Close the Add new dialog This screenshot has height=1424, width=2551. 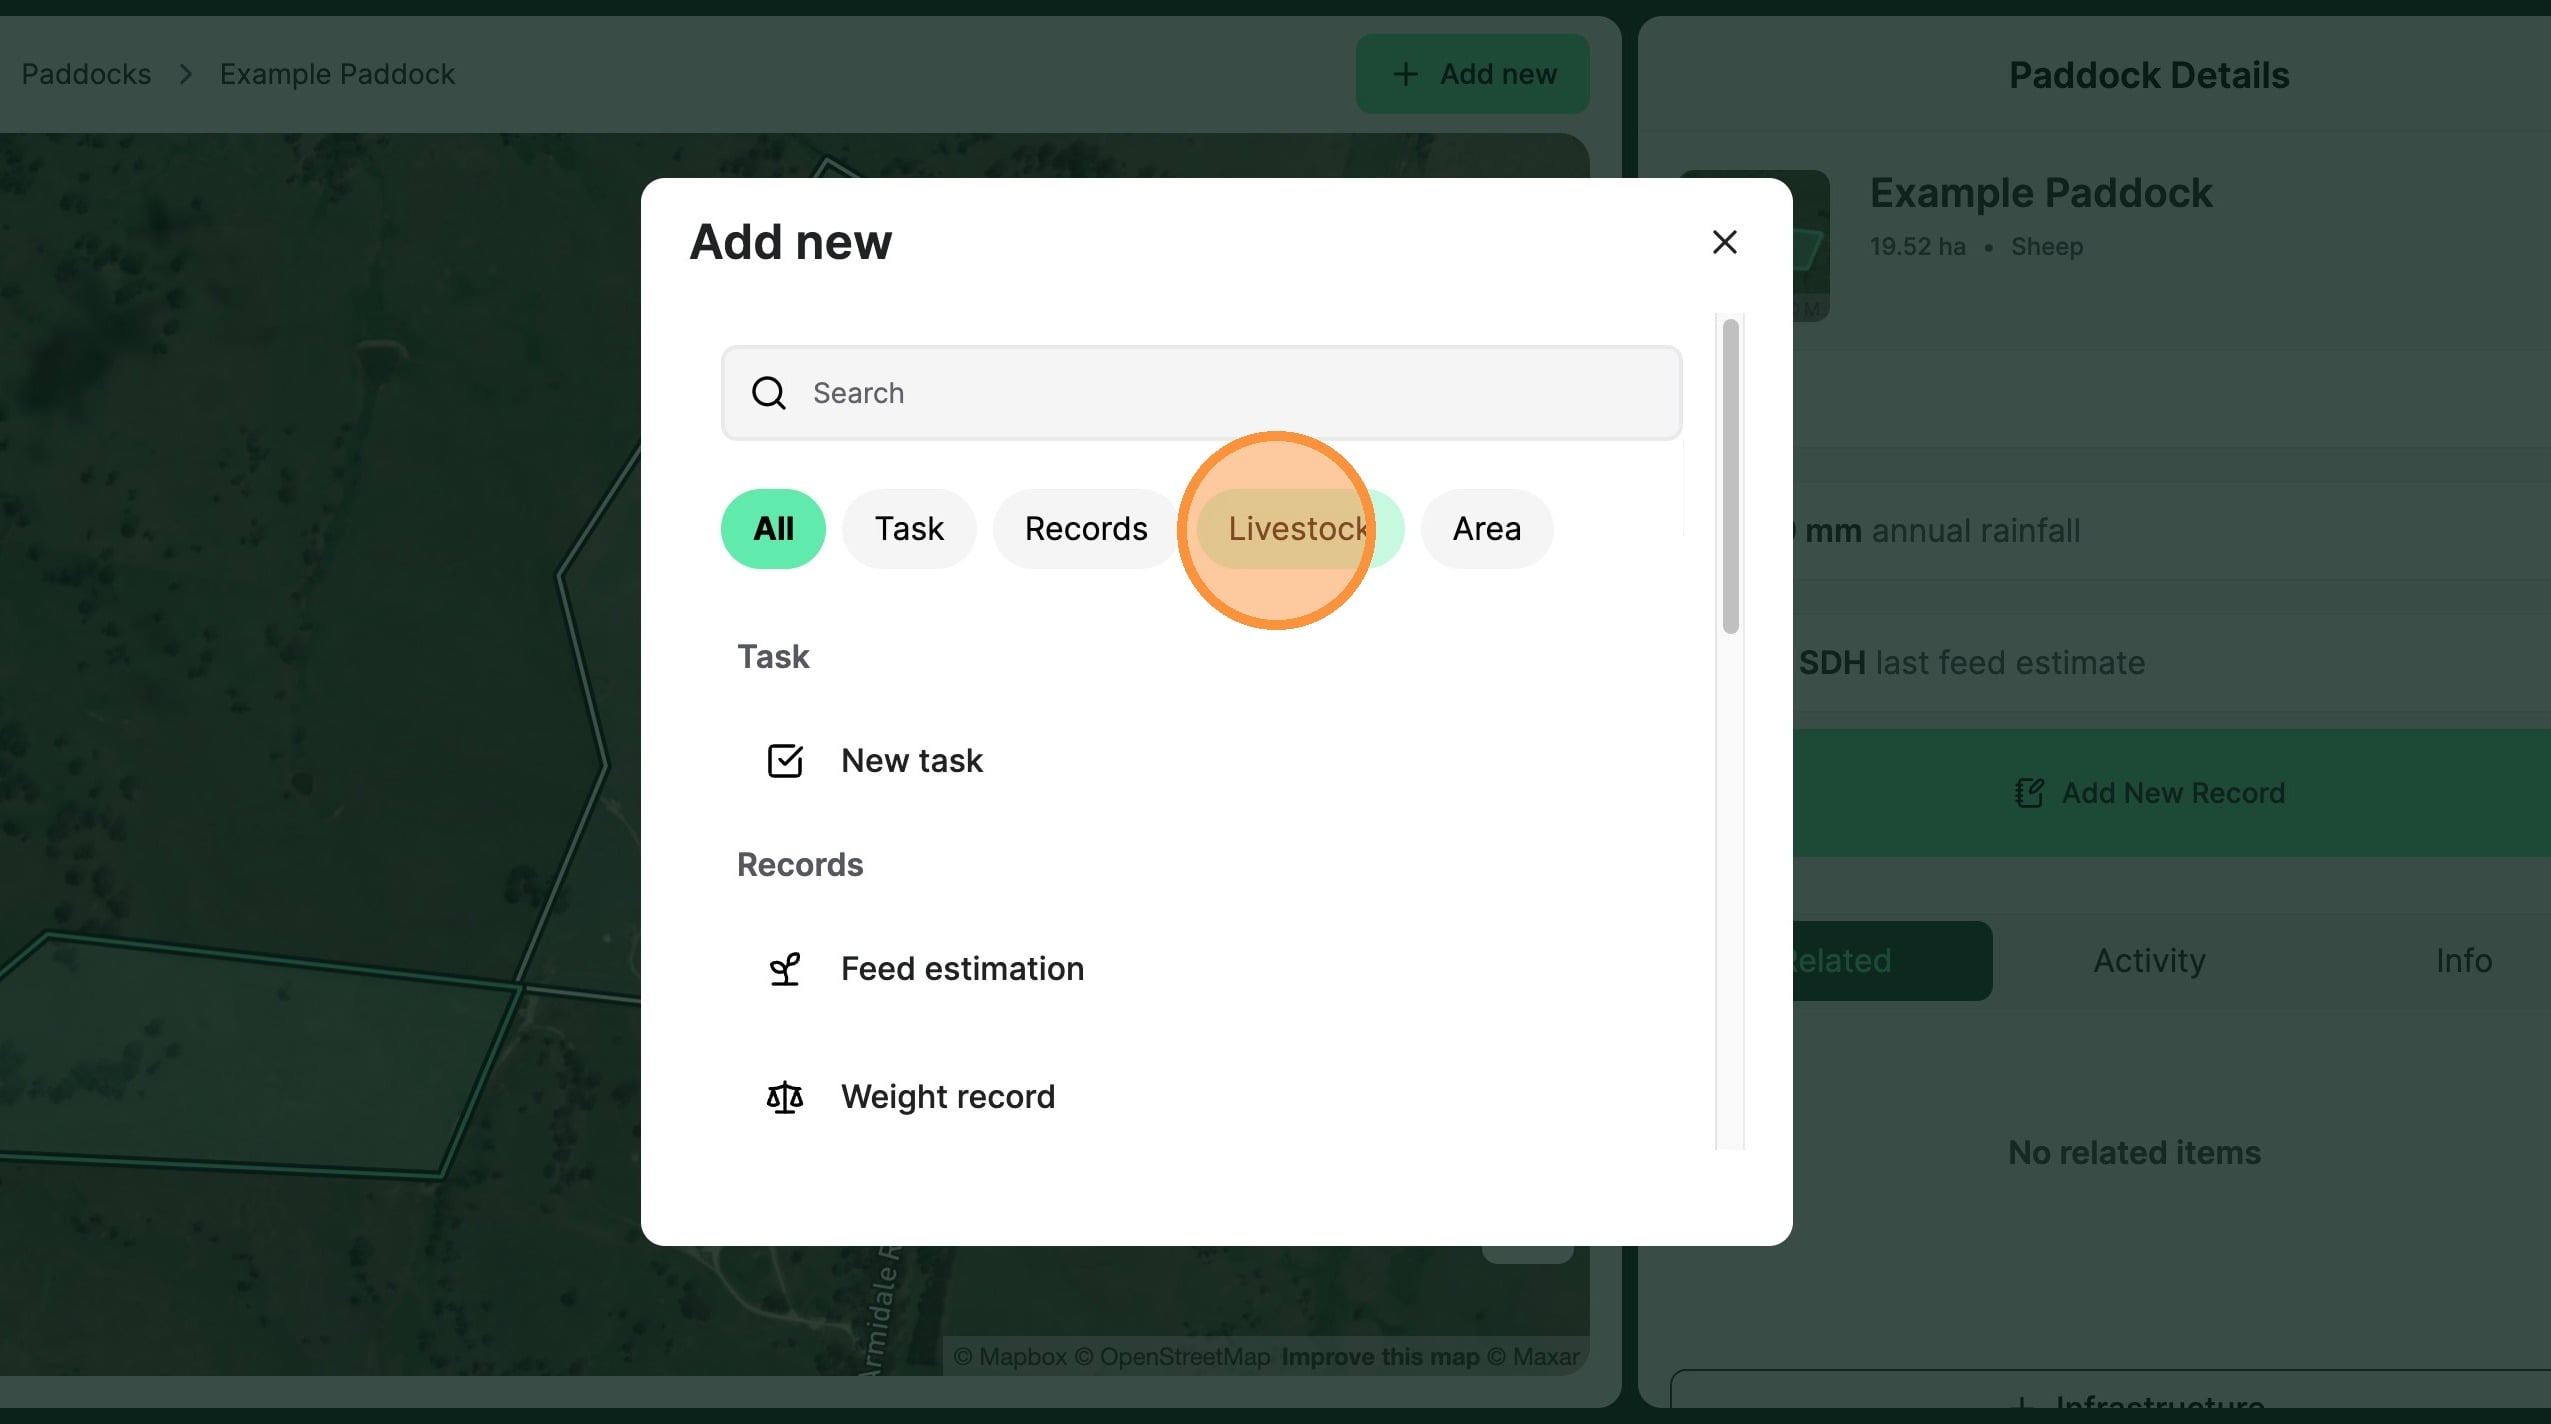[x=1724, y=242]
